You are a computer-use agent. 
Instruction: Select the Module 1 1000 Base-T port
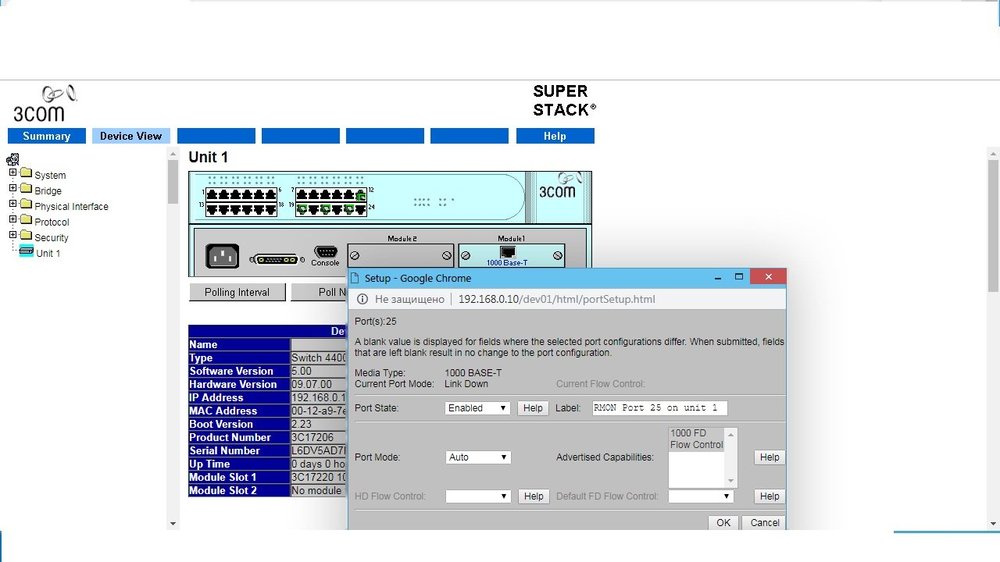click(507, 252)
